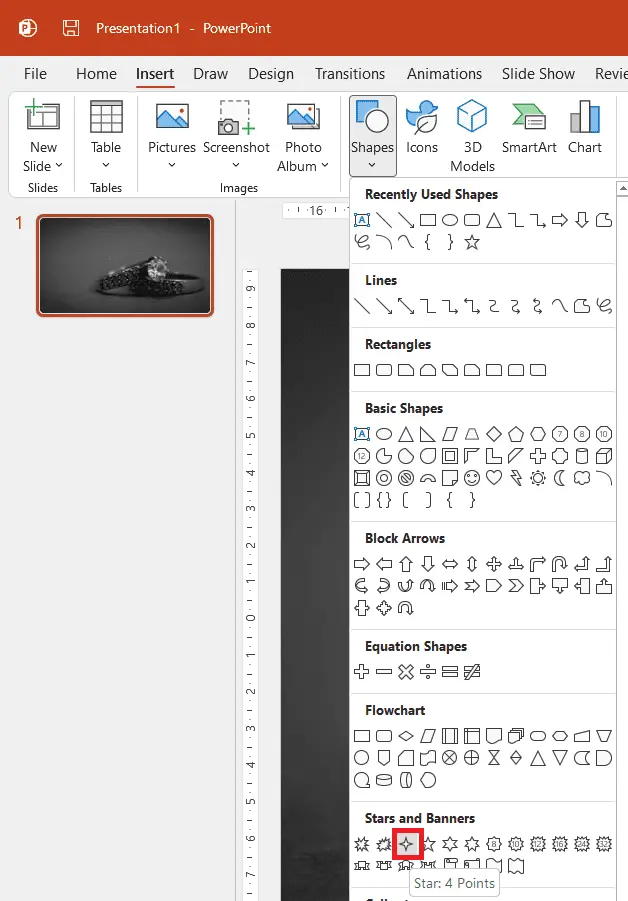Pick the Up Arrow in Block Arrows

(406, 564)
